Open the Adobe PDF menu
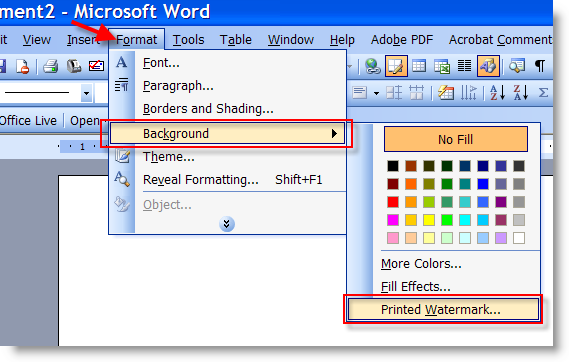This screenshot has width=569, height=362. tap(402, 40)
